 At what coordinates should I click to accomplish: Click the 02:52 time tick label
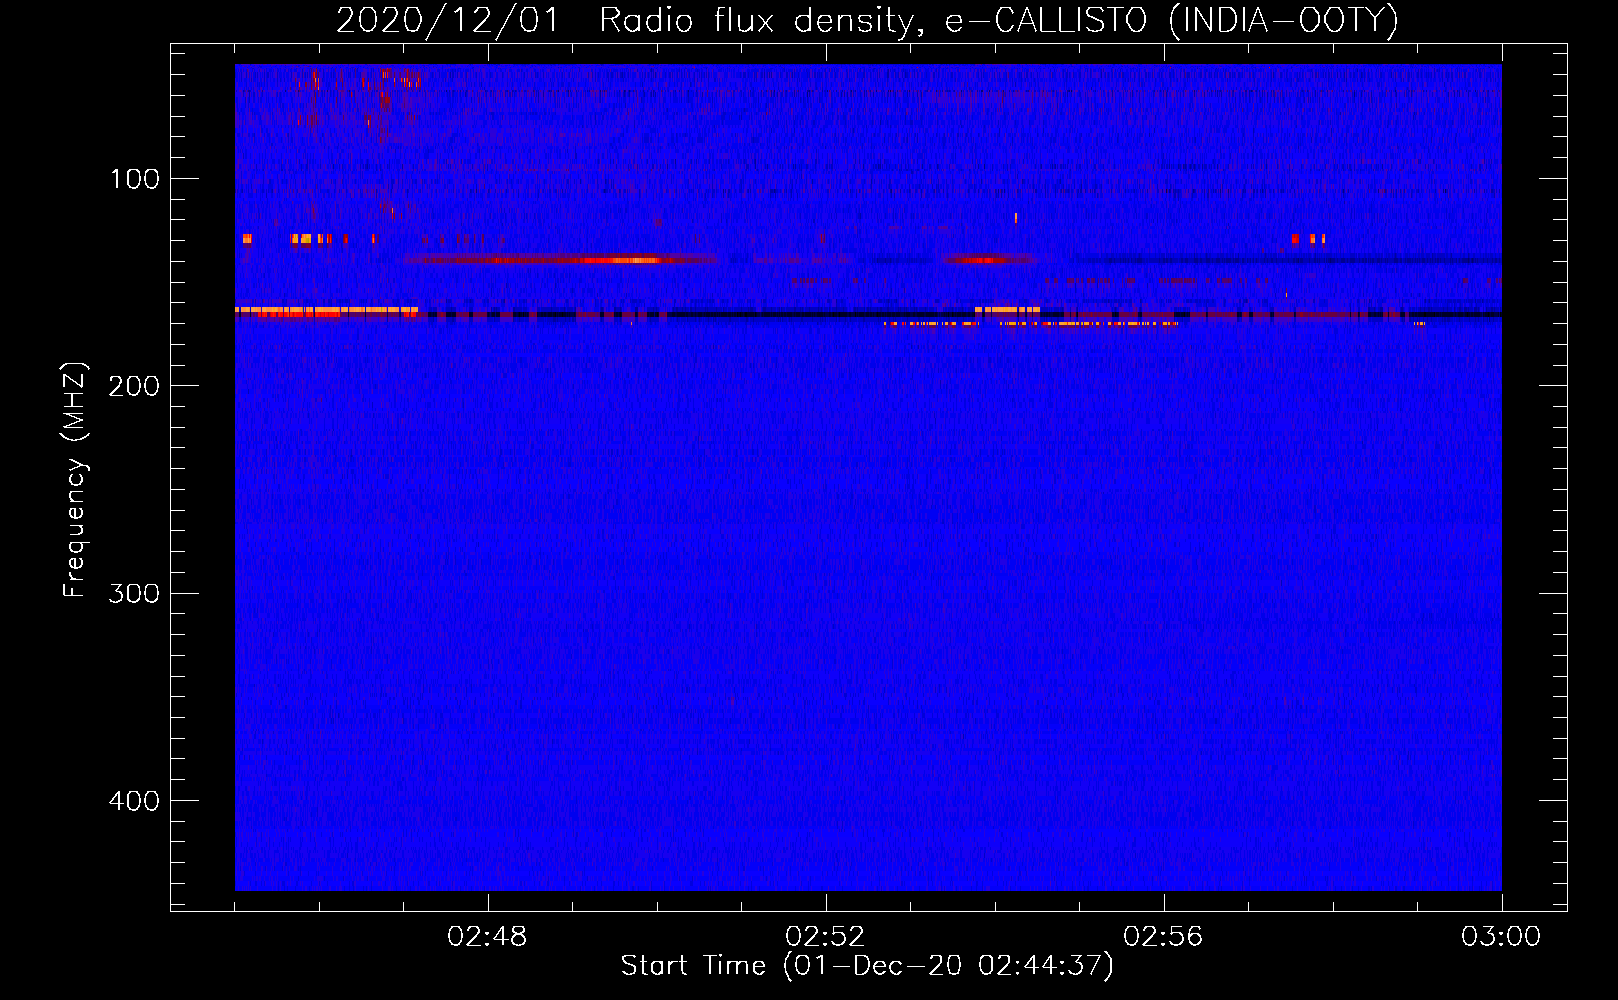(825, 937)
